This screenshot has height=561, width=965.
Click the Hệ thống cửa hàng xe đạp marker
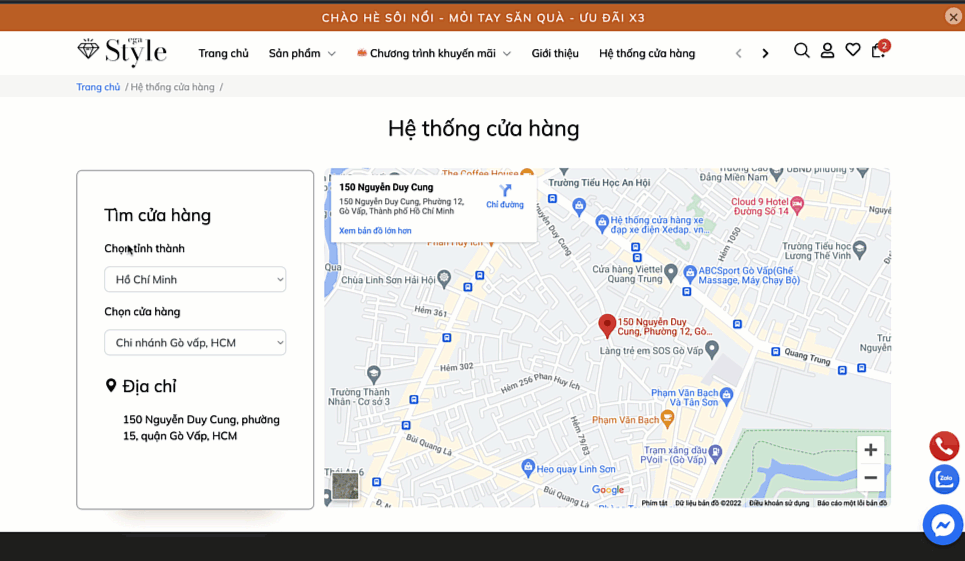(x=602, y=223)
